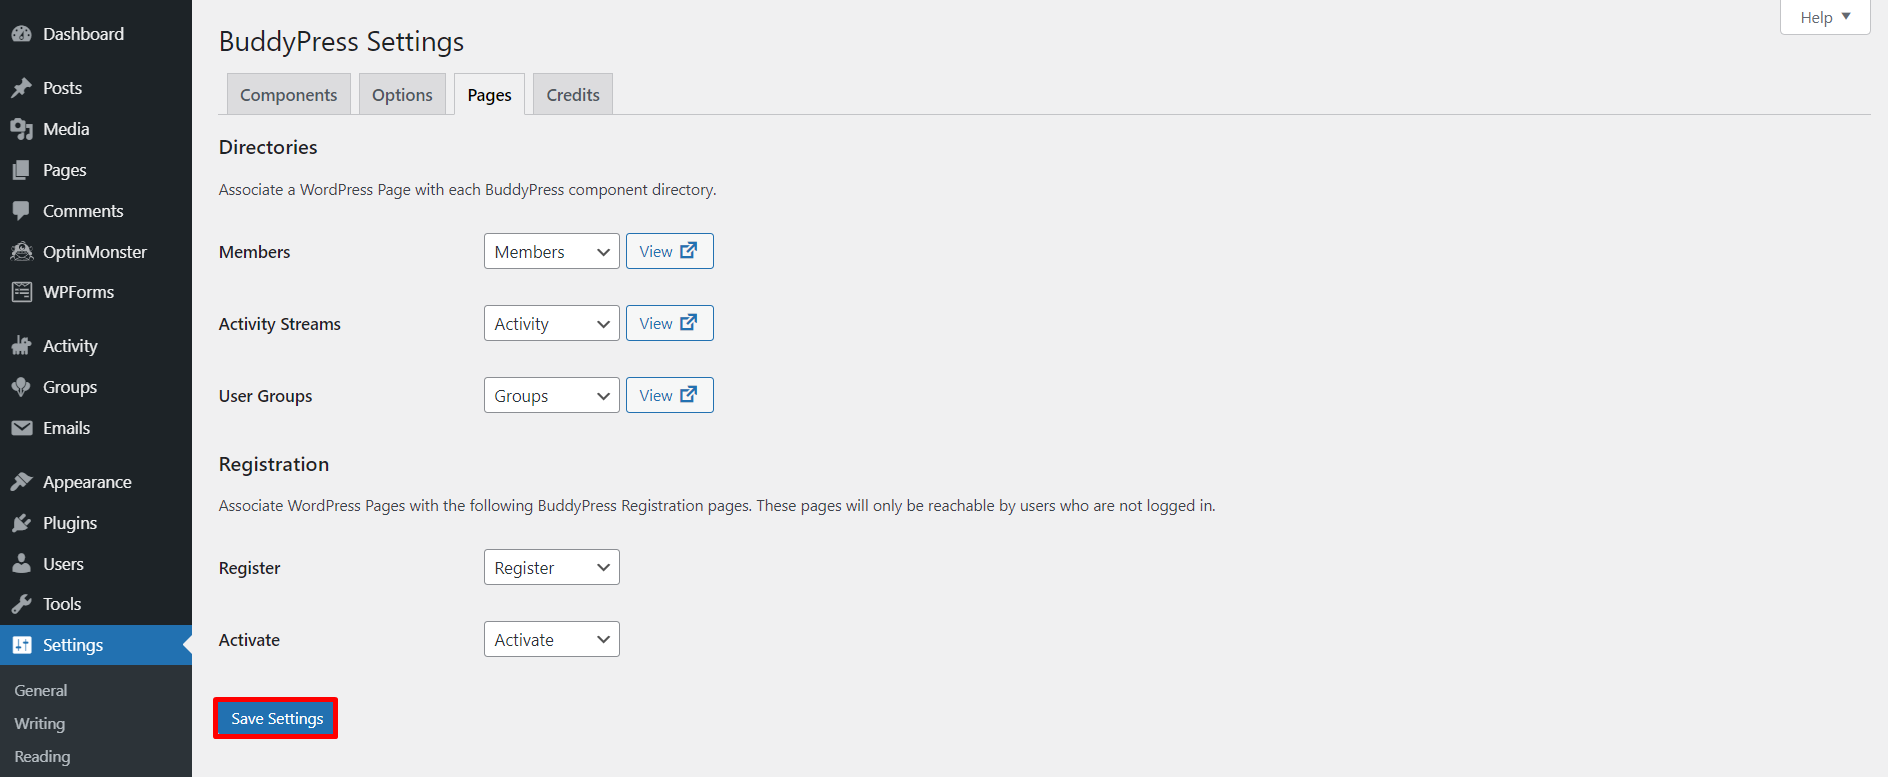The height and width of the screenshot is (777, 1888).
Task: Click the OptinMonster mascot icon
Action: (21, 252)
